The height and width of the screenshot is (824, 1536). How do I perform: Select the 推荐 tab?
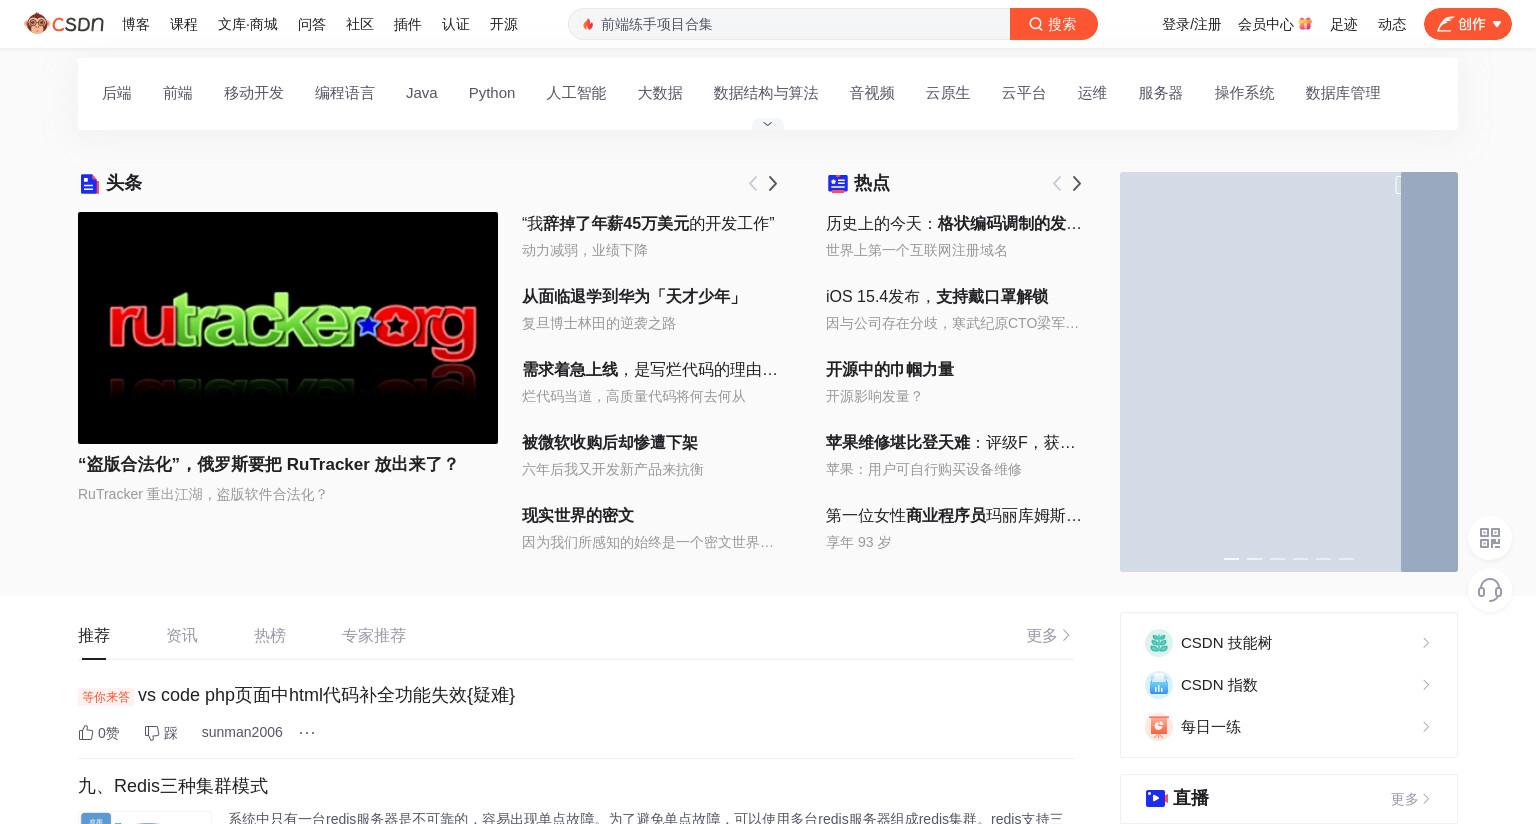click(94, 635)
